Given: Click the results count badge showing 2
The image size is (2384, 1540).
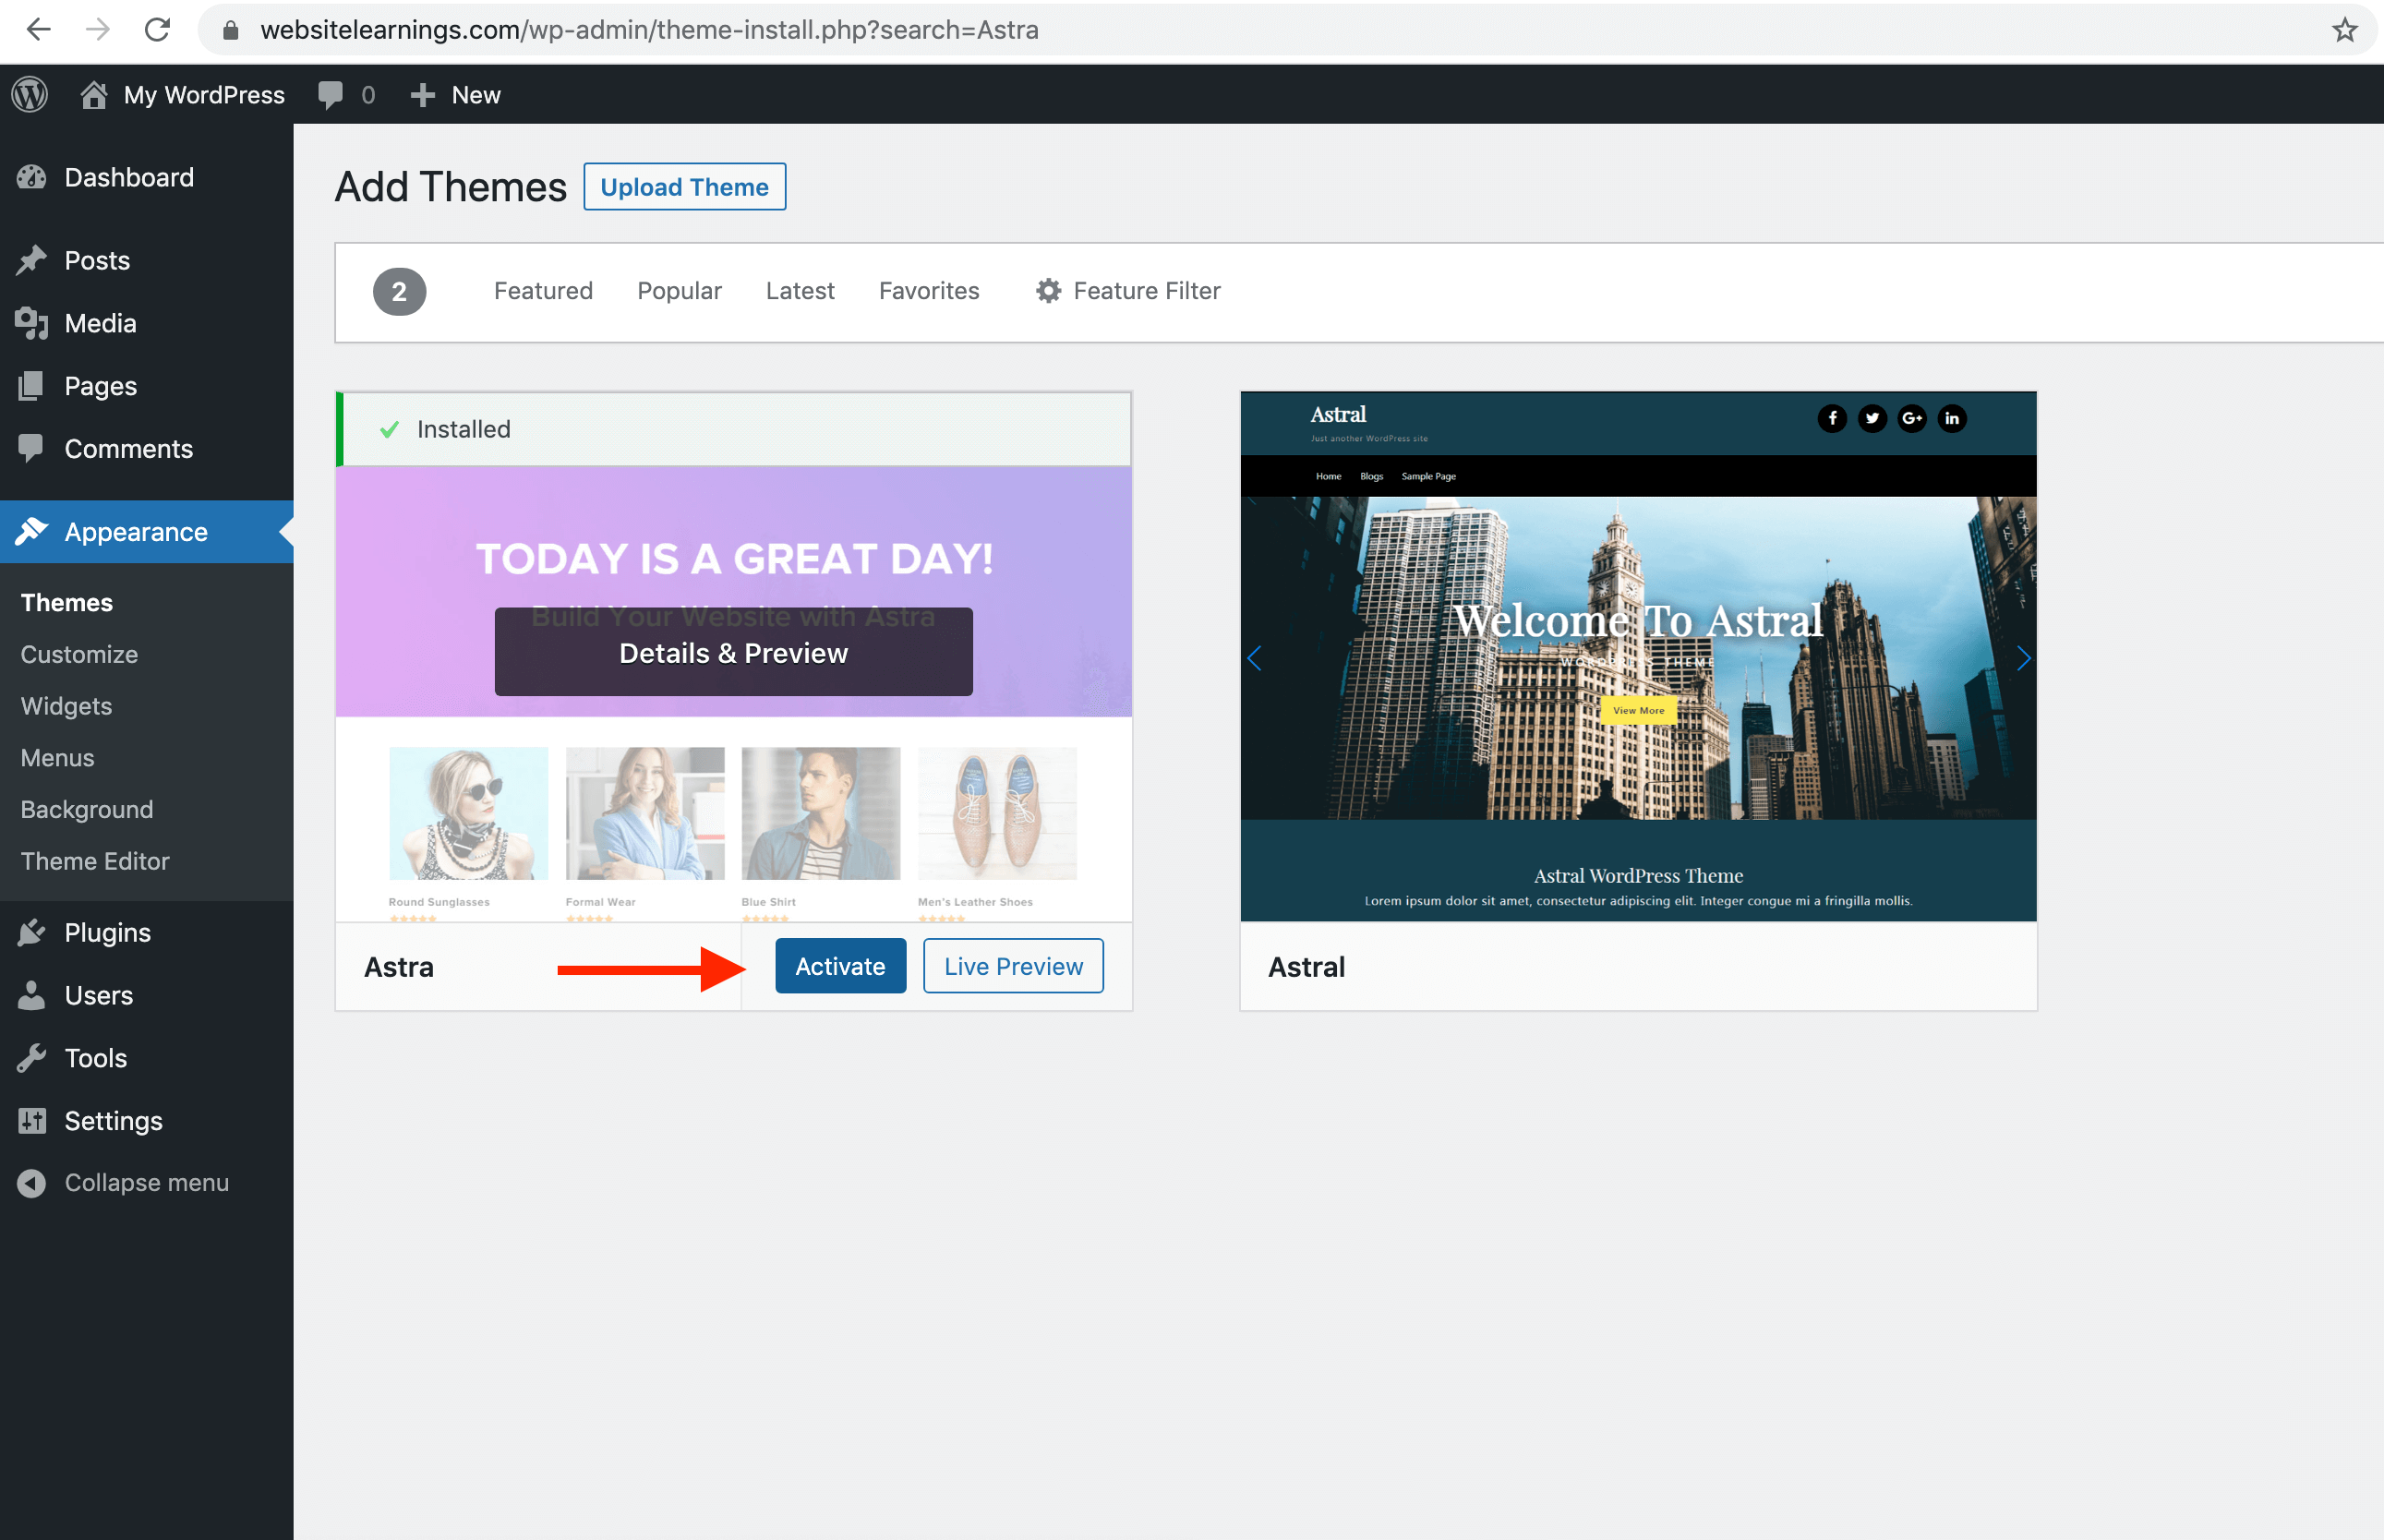Looking at the screenshot, I should pos(399,292).
